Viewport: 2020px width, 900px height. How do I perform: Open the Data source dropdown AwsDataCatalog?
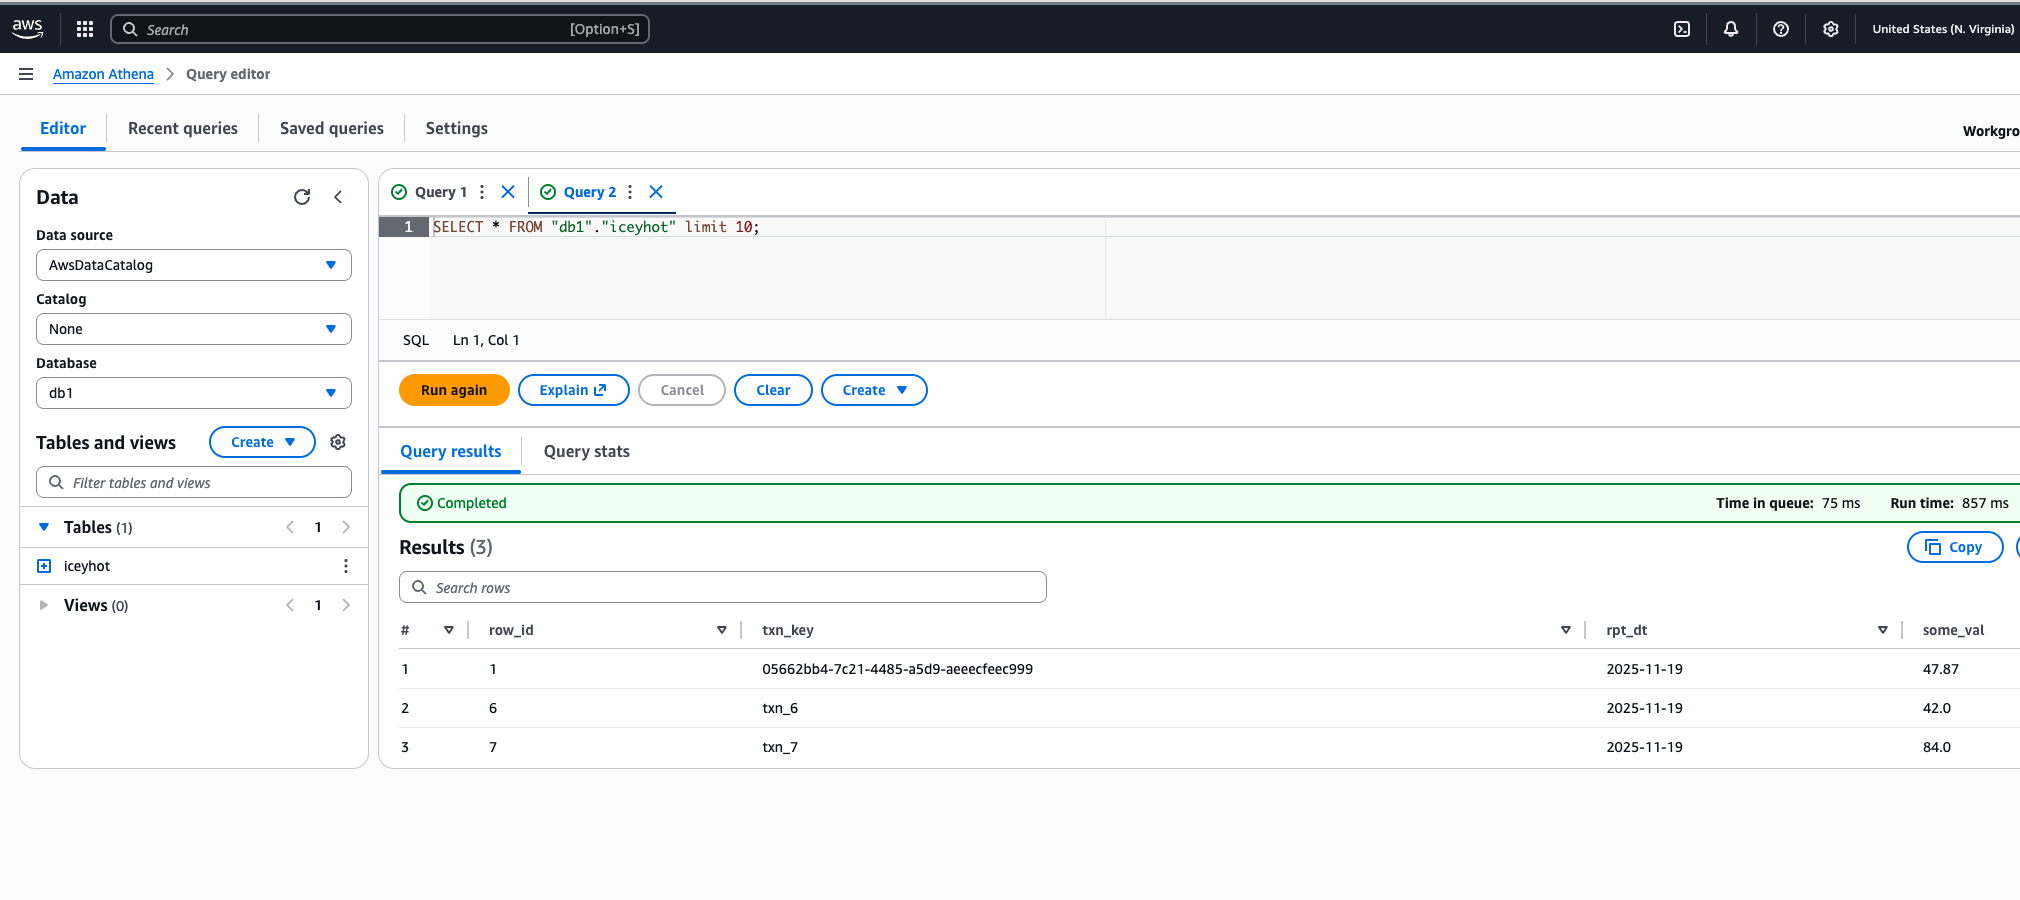(194, 265)
